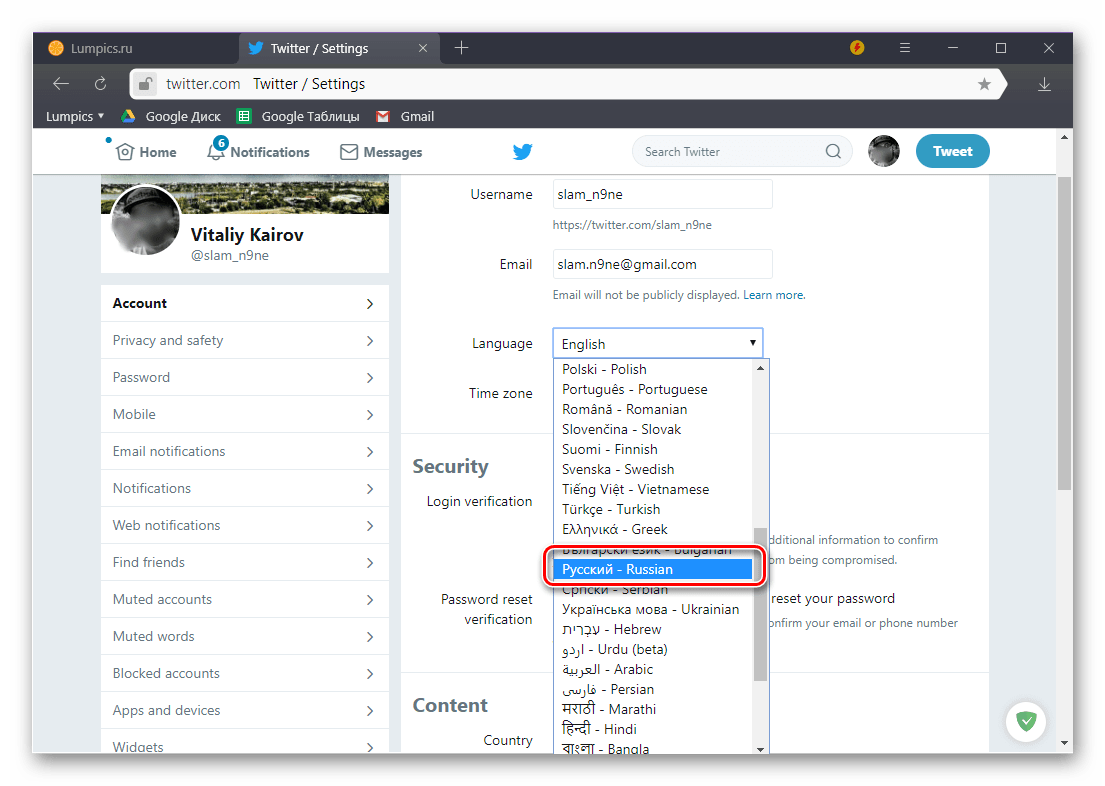Reload the page with refresh icon

tap(100, 84)
